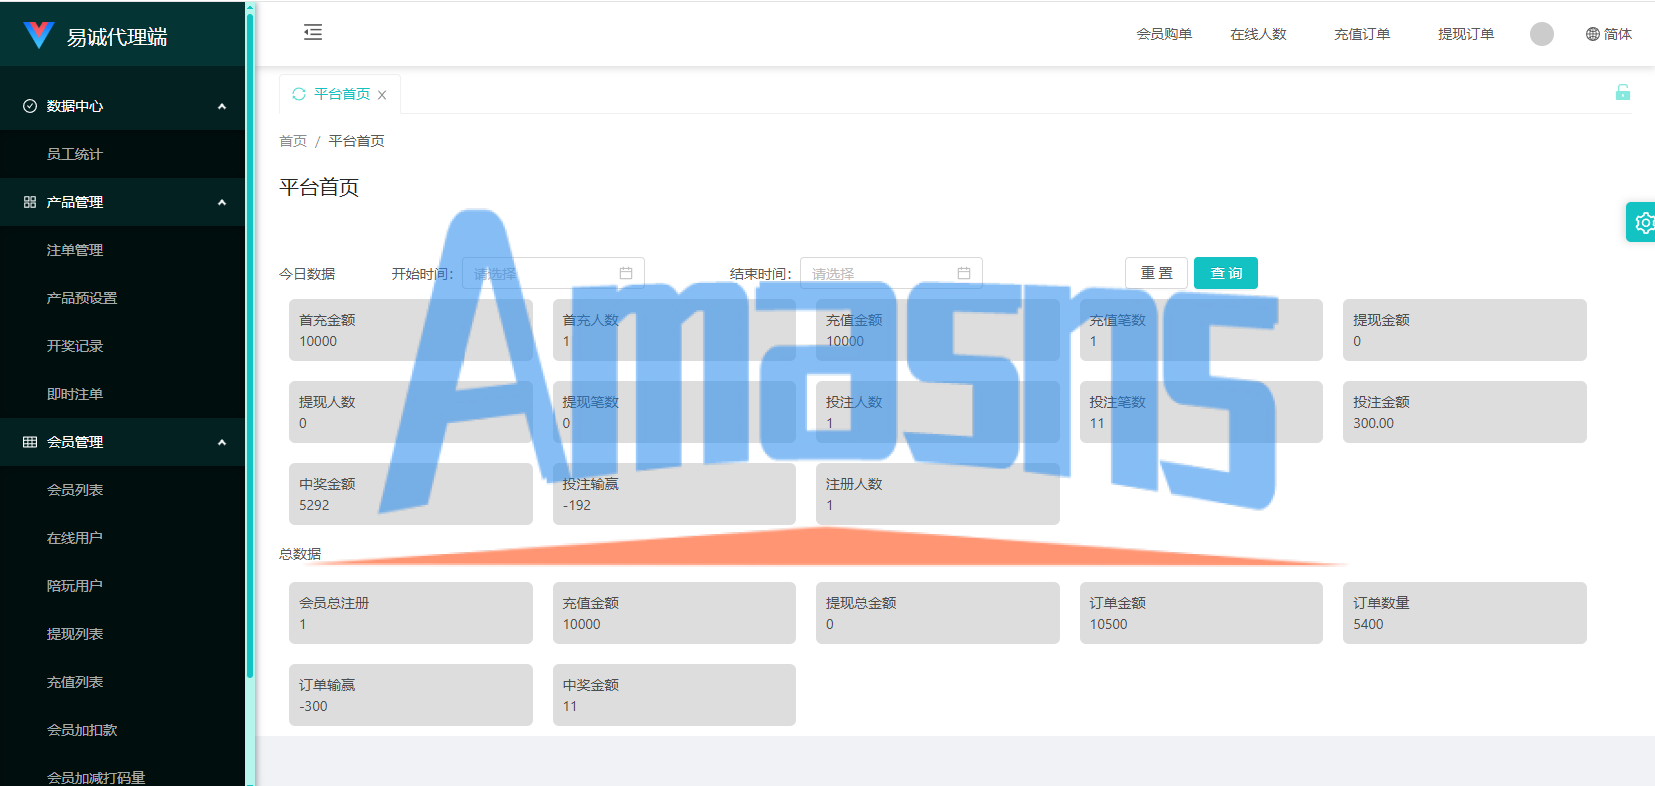The image size is (1655, 786).
Task: Focus the 结束时间 date input
Action: tap(891, 273)
